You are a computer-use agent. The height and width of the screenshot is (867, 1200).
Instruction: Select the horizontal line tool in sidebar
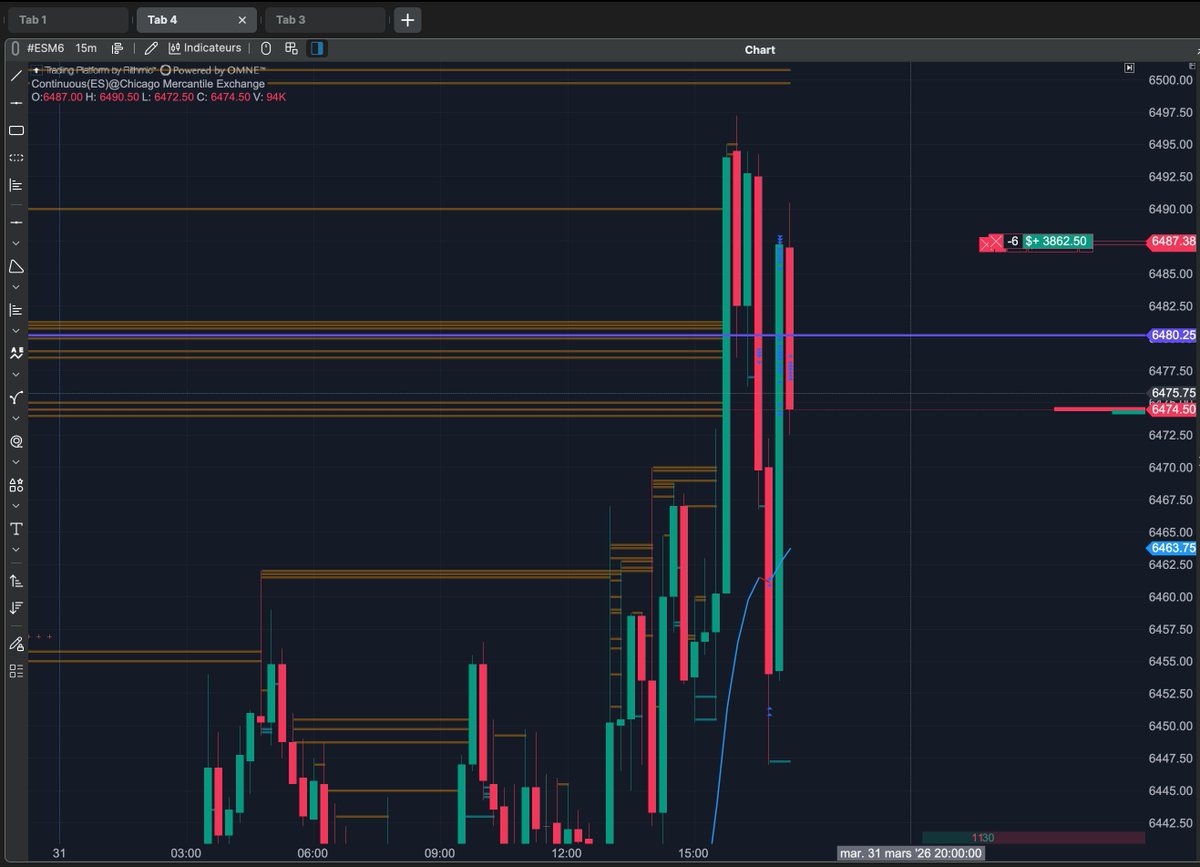(x=16, y=103)
